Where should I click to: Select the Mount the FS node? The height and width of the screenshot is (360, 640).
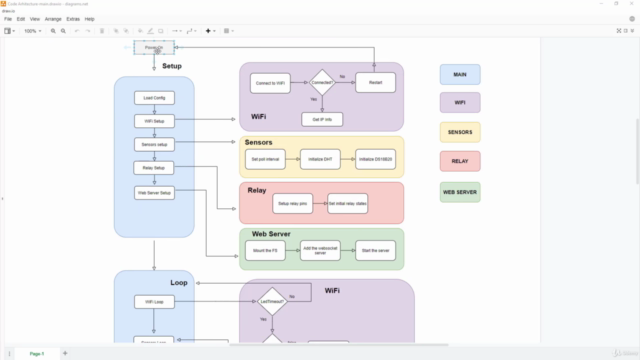[265, 251]
